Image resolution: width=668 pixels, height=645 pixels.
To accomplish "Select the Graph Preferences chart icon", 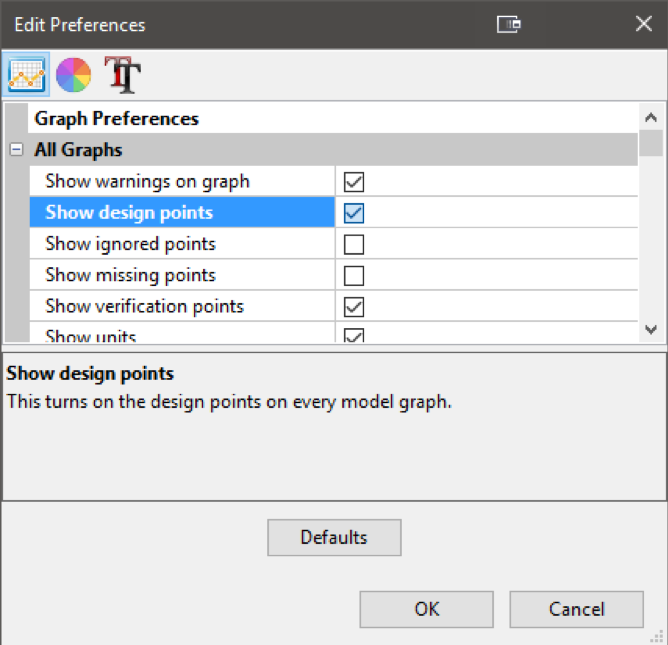I will [x=24, y=74].
